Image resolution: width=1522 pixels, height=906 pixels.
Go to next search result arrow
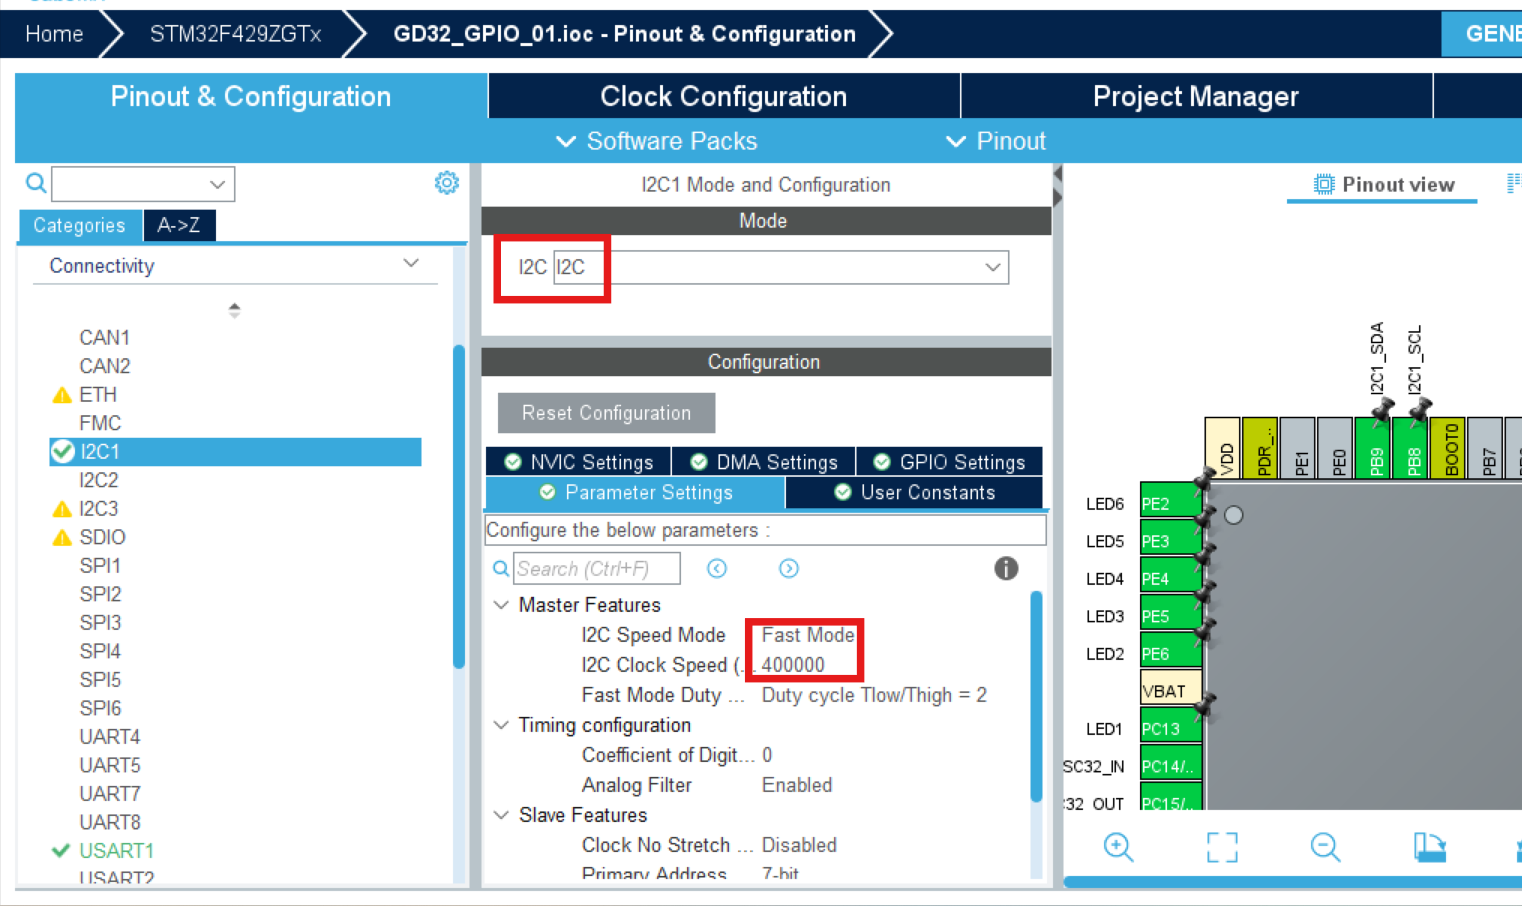[789, 568]
